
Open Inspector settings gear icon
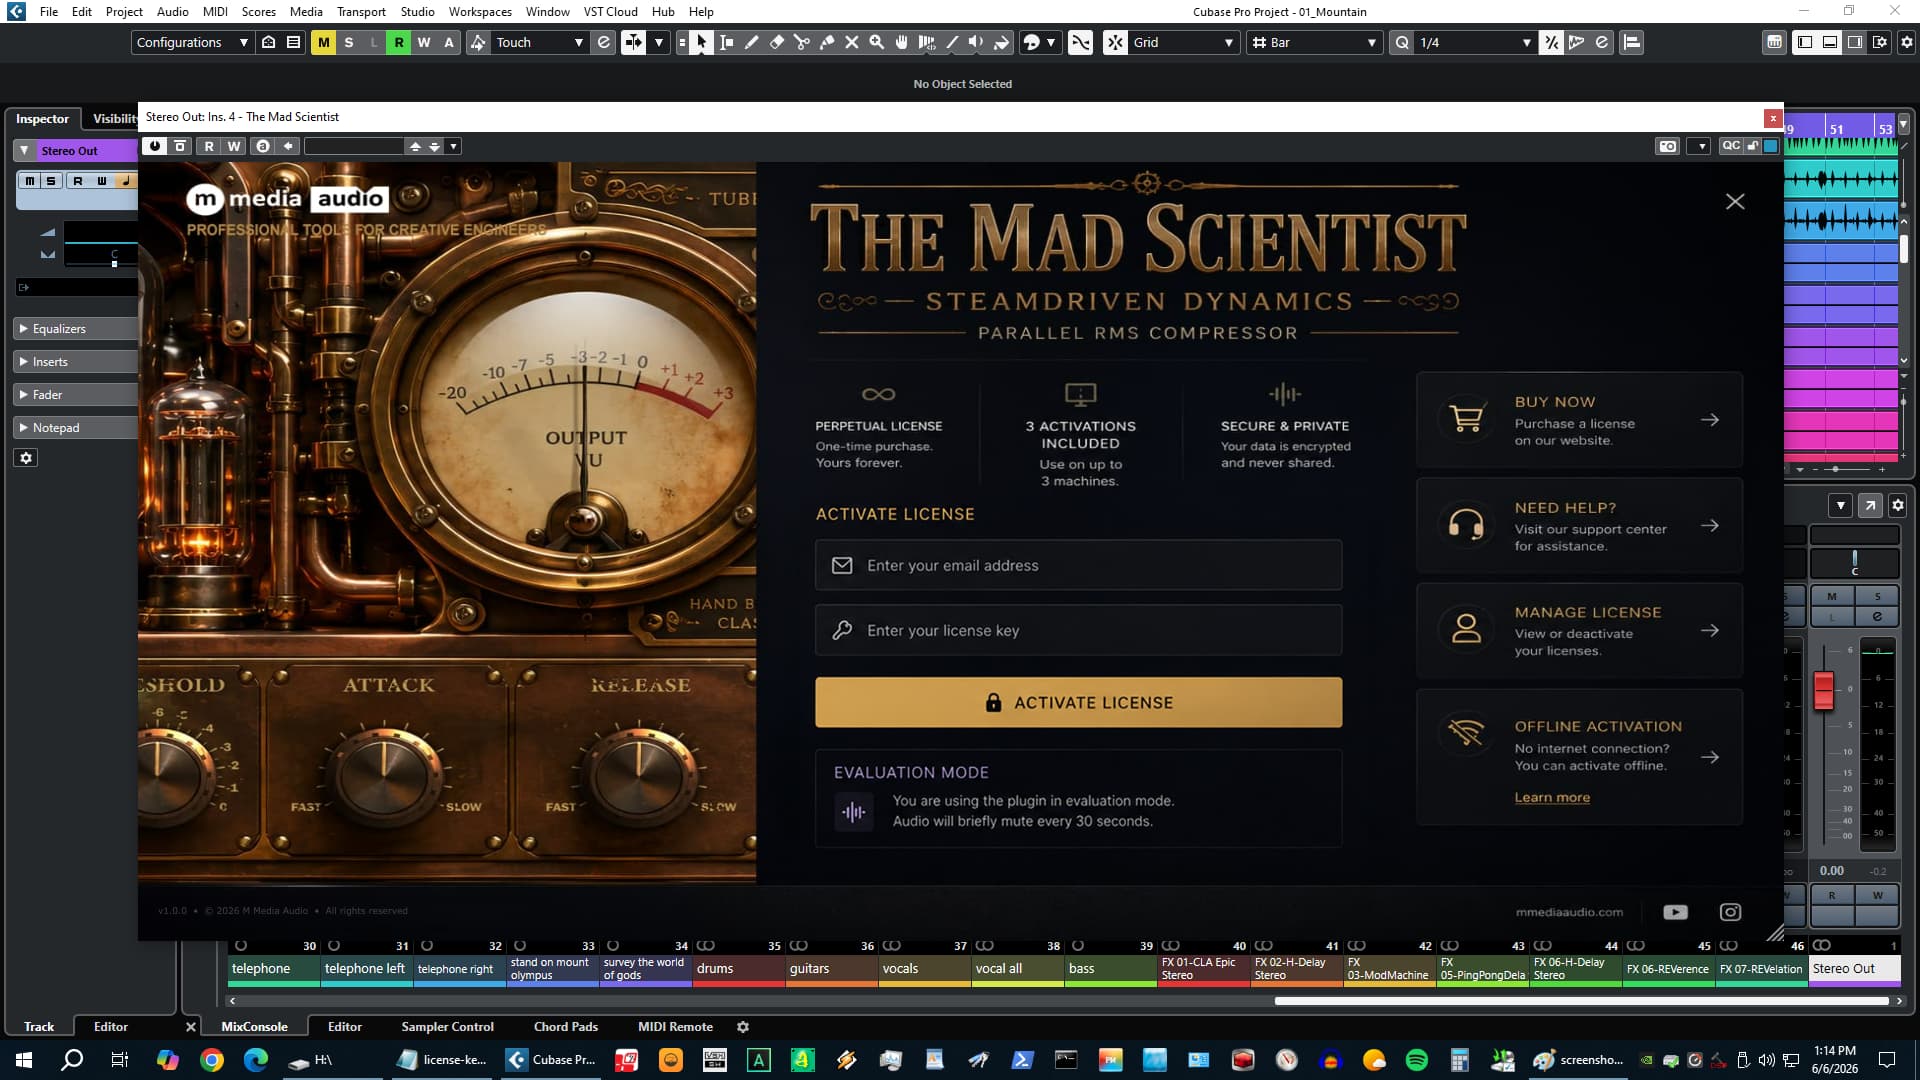(26, 457)
